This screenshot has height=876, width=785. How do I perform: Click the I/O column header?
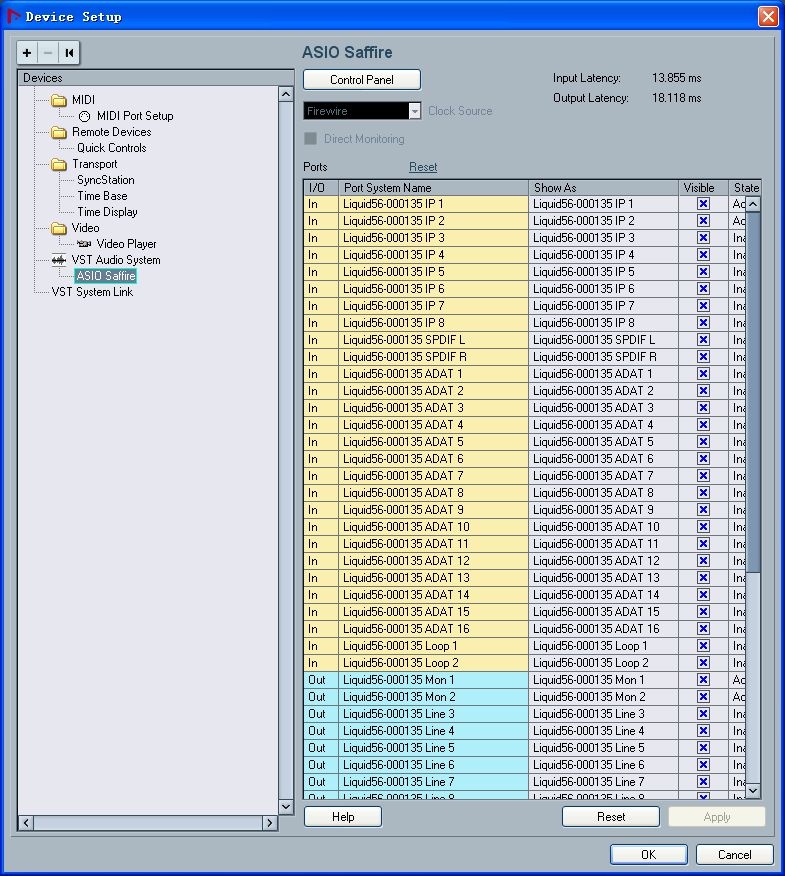click(321, 188)
